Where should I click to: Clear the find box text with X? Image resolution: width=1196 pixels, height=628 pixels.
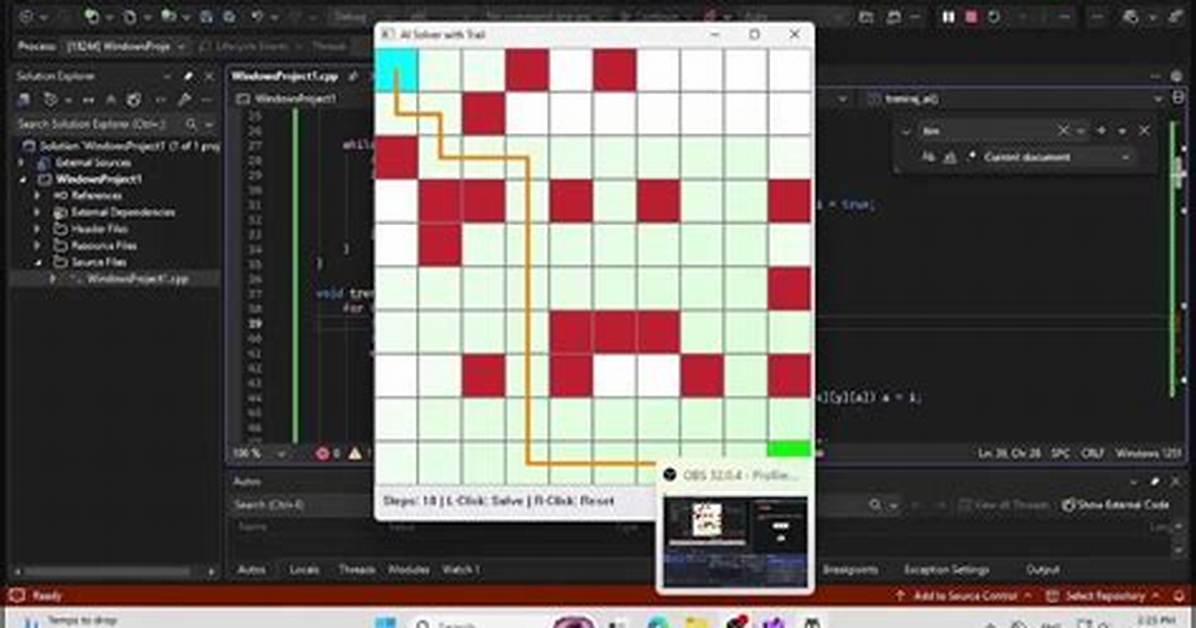pyautogui.click(x=1063, y=130)
